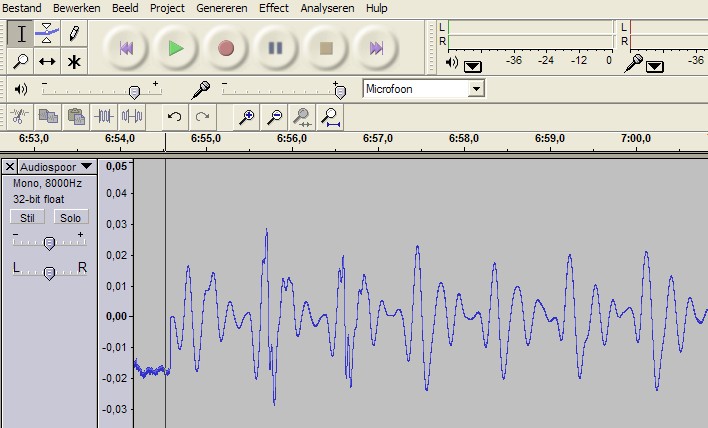Fit project in window icon

click(x=332, y=117)
